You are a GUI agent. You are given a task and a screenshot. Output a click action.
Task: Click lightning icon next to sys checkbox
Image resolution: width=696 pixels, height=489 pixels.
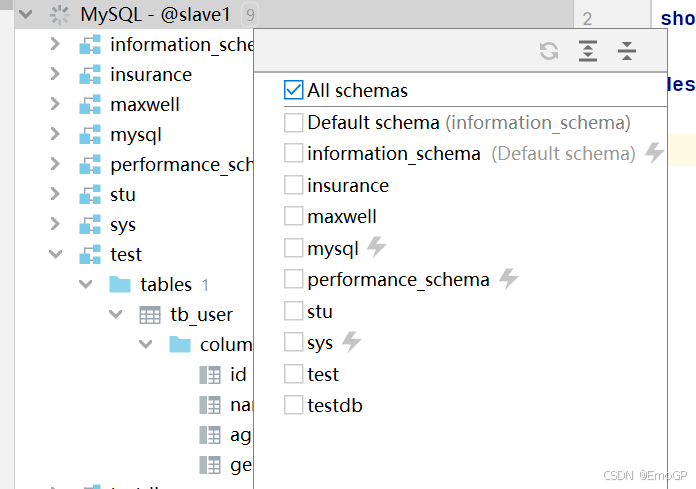352,342
